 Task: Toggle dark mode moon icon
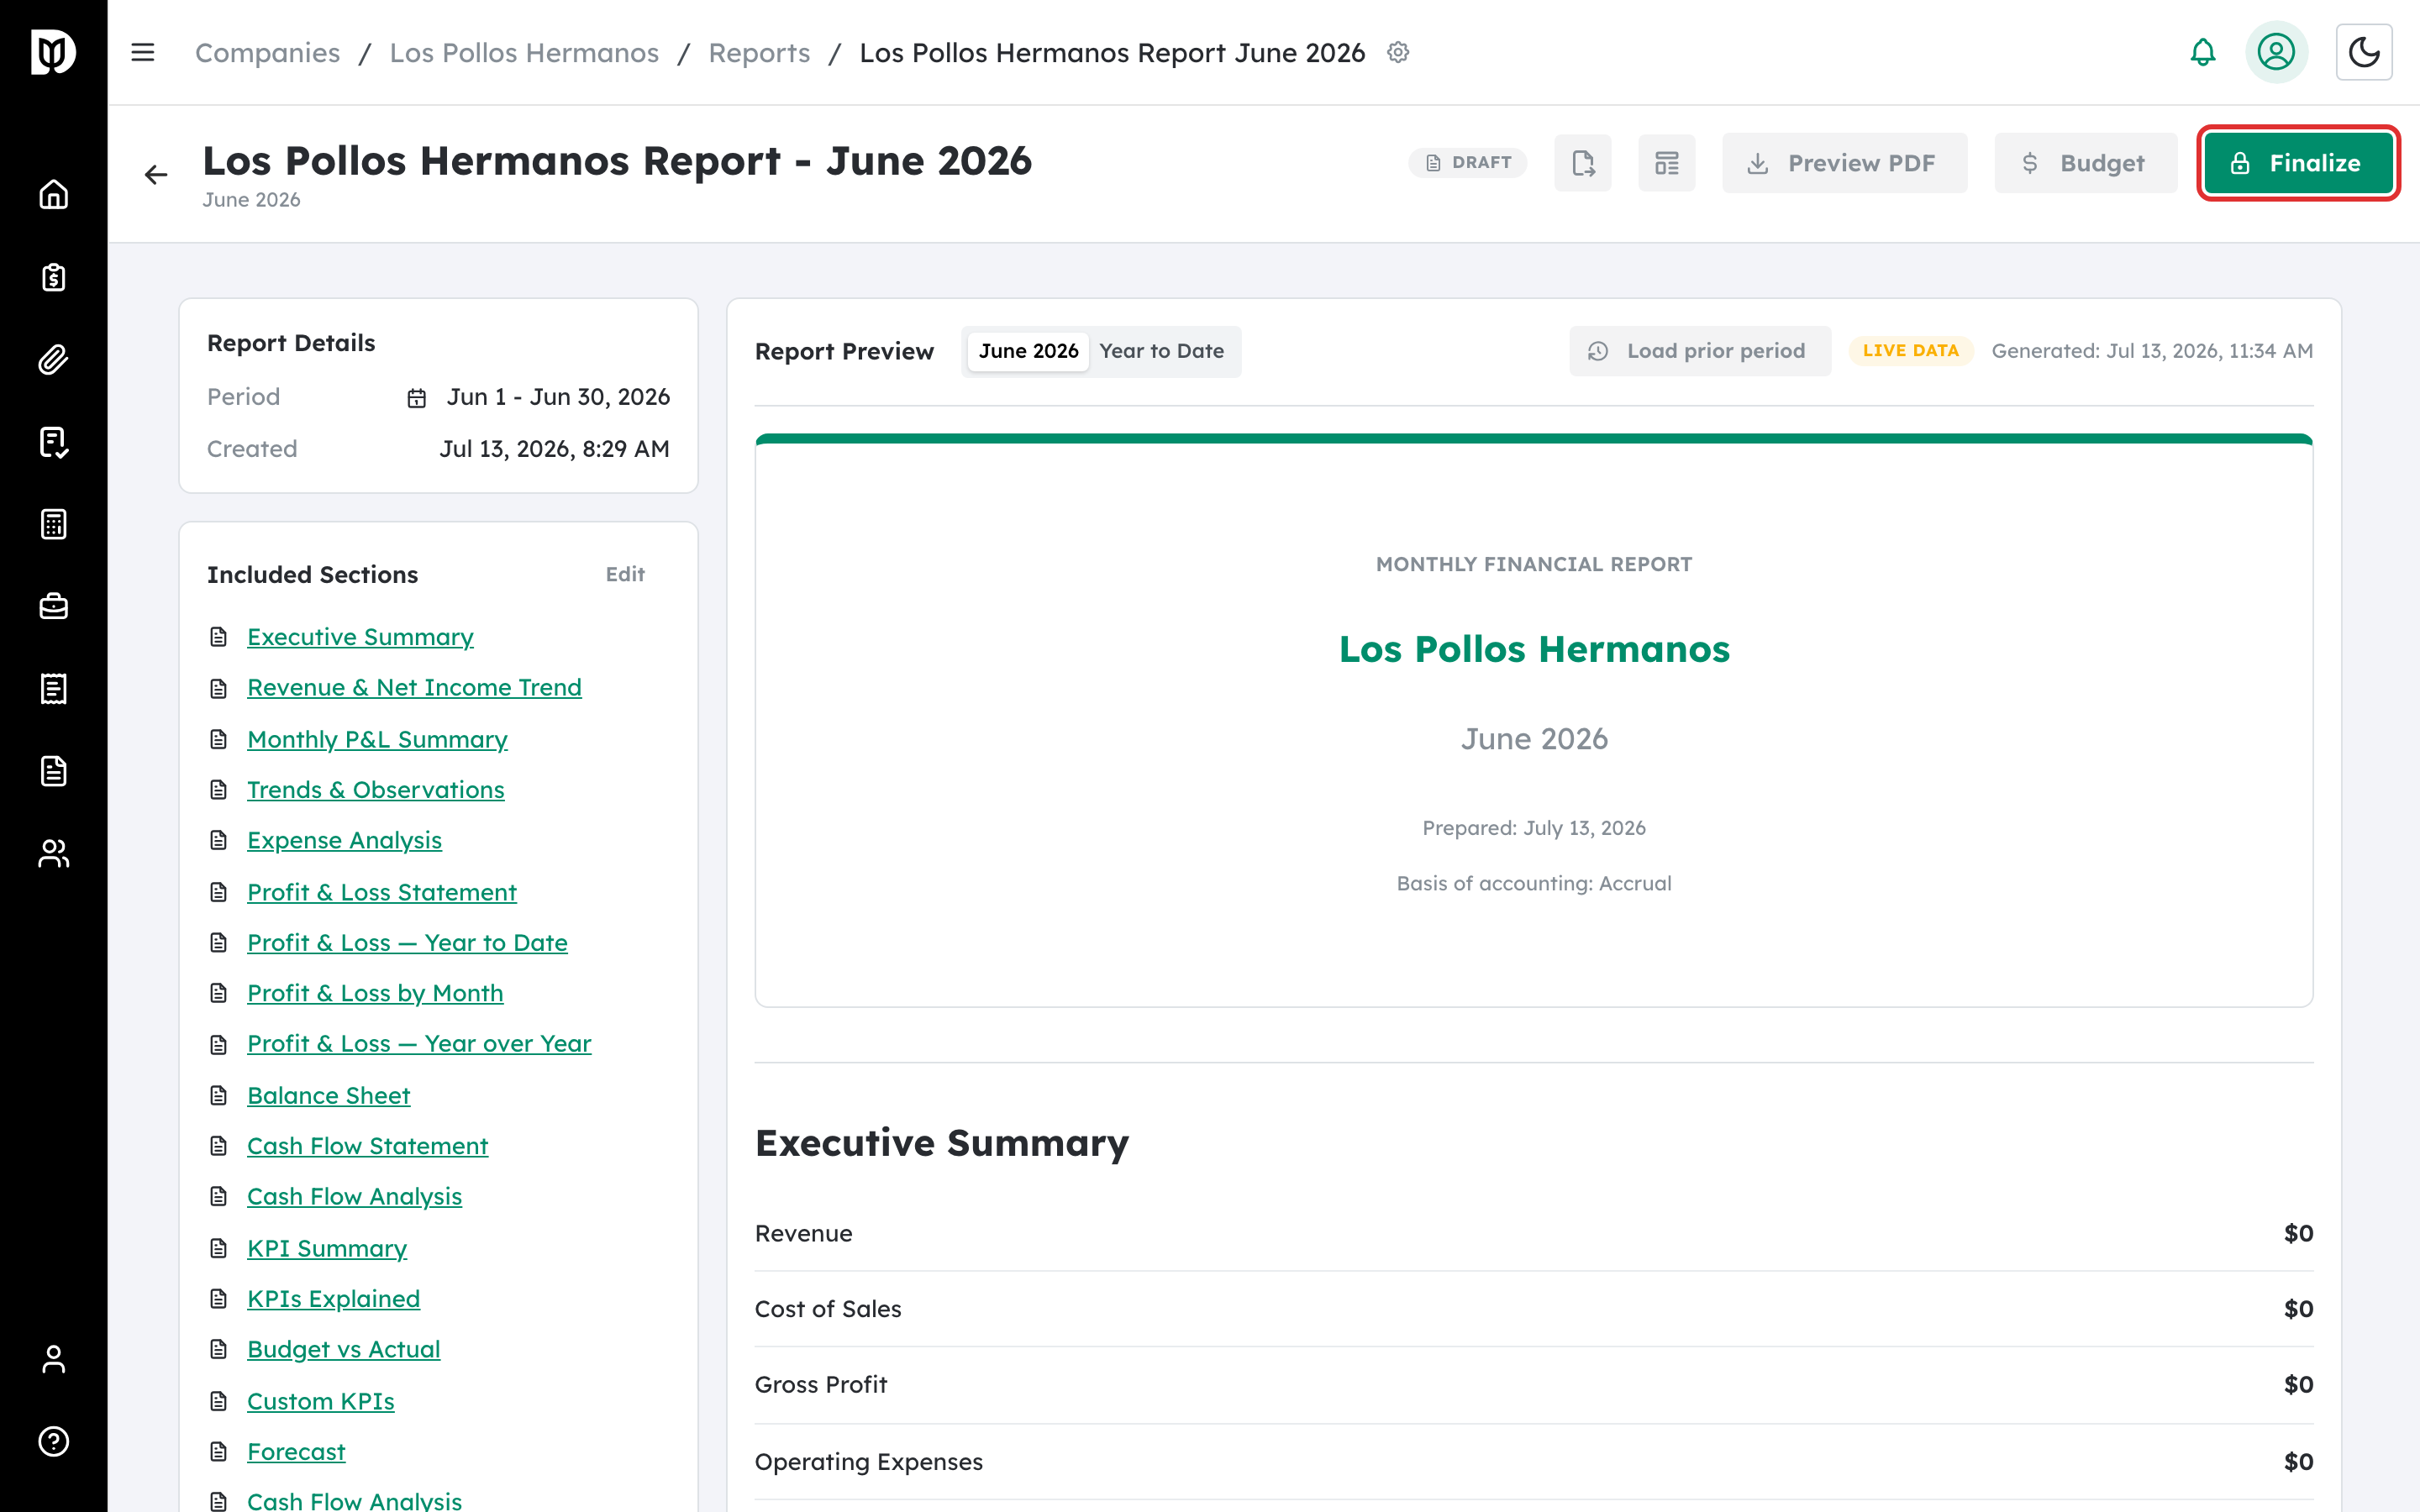2364,52
